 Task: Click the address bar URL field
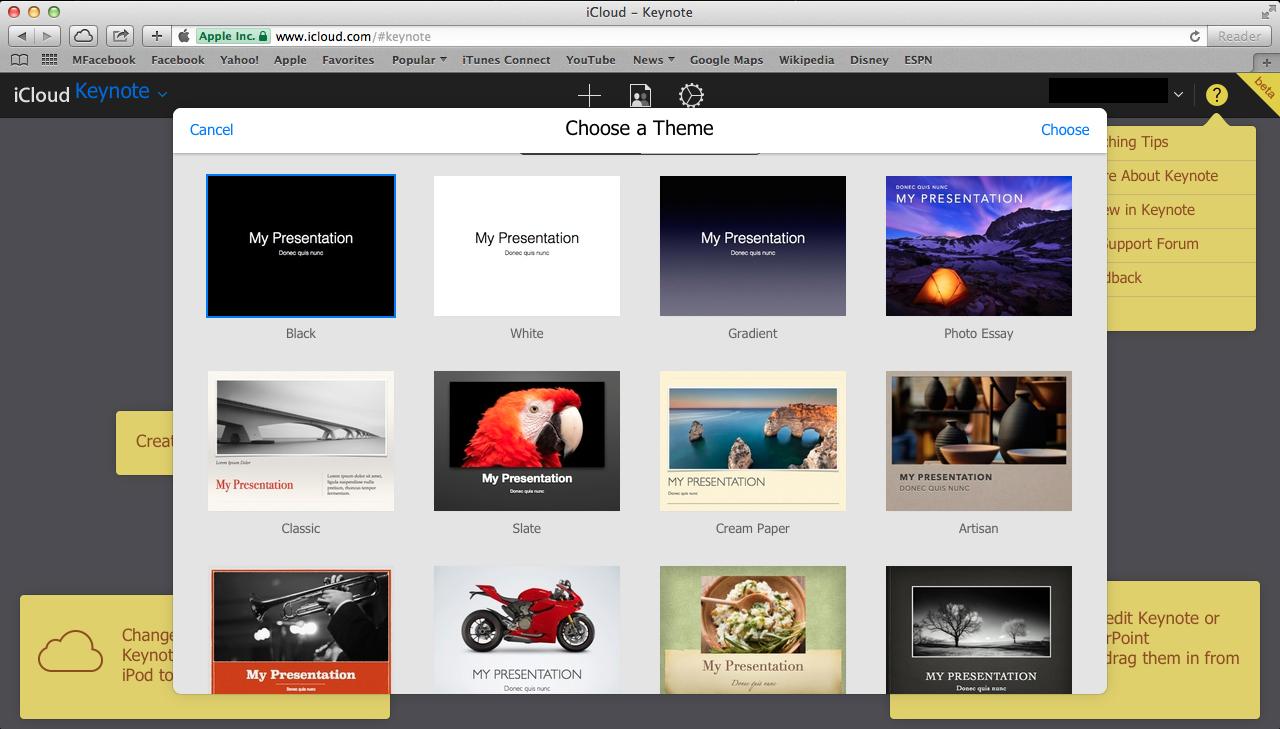pos(690,36)
